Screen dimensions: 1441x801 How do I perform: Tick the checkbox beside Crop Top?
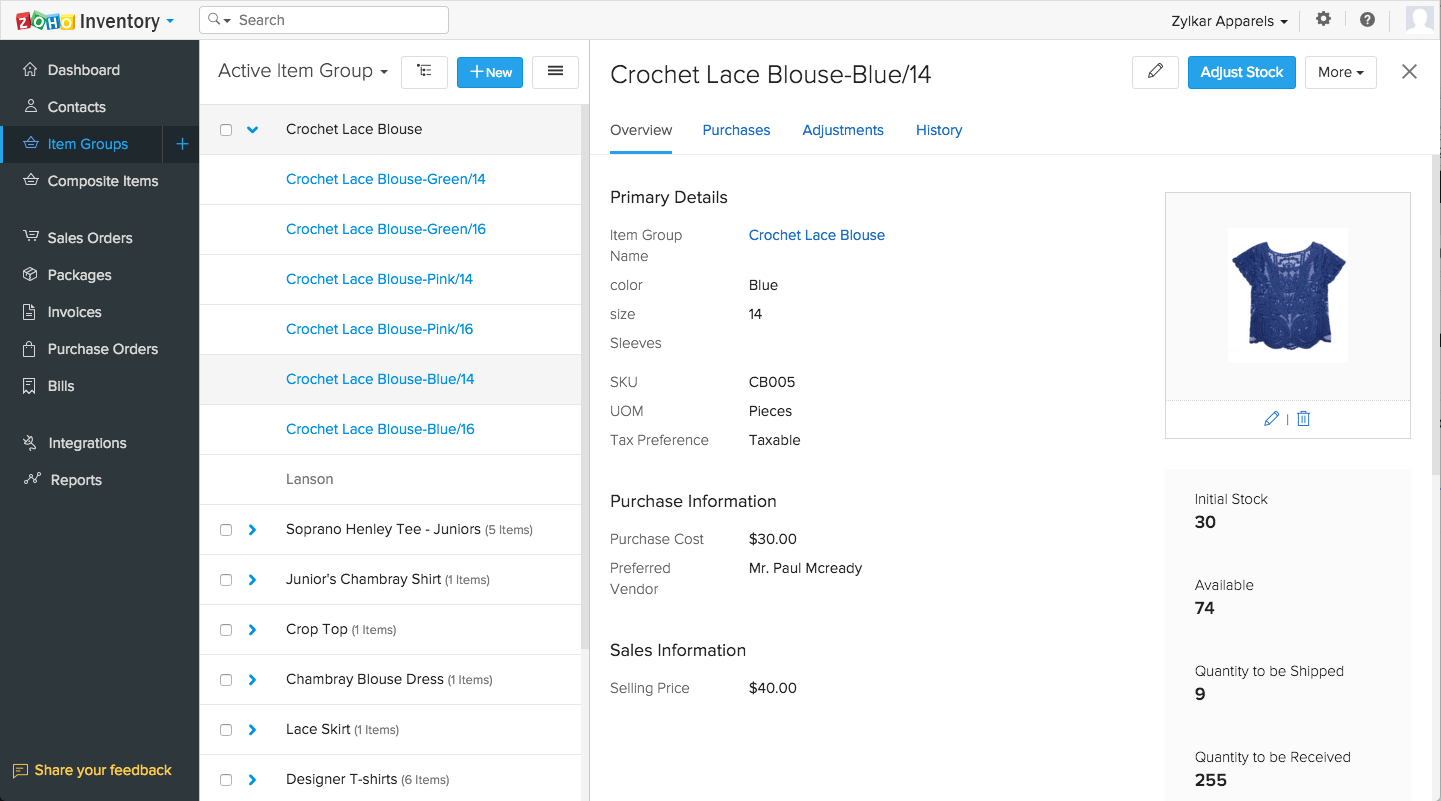(225, 629)
